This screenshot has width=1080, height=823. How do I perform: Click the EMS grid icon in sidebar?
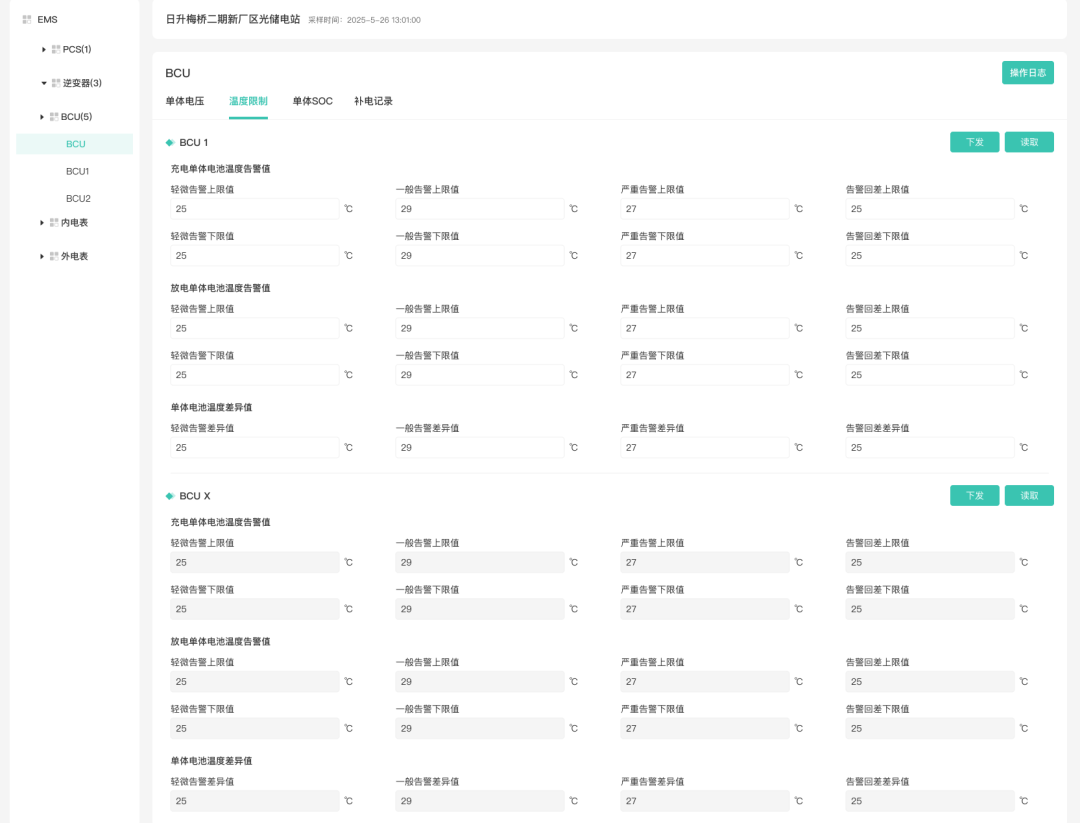[x=27, y=20]
